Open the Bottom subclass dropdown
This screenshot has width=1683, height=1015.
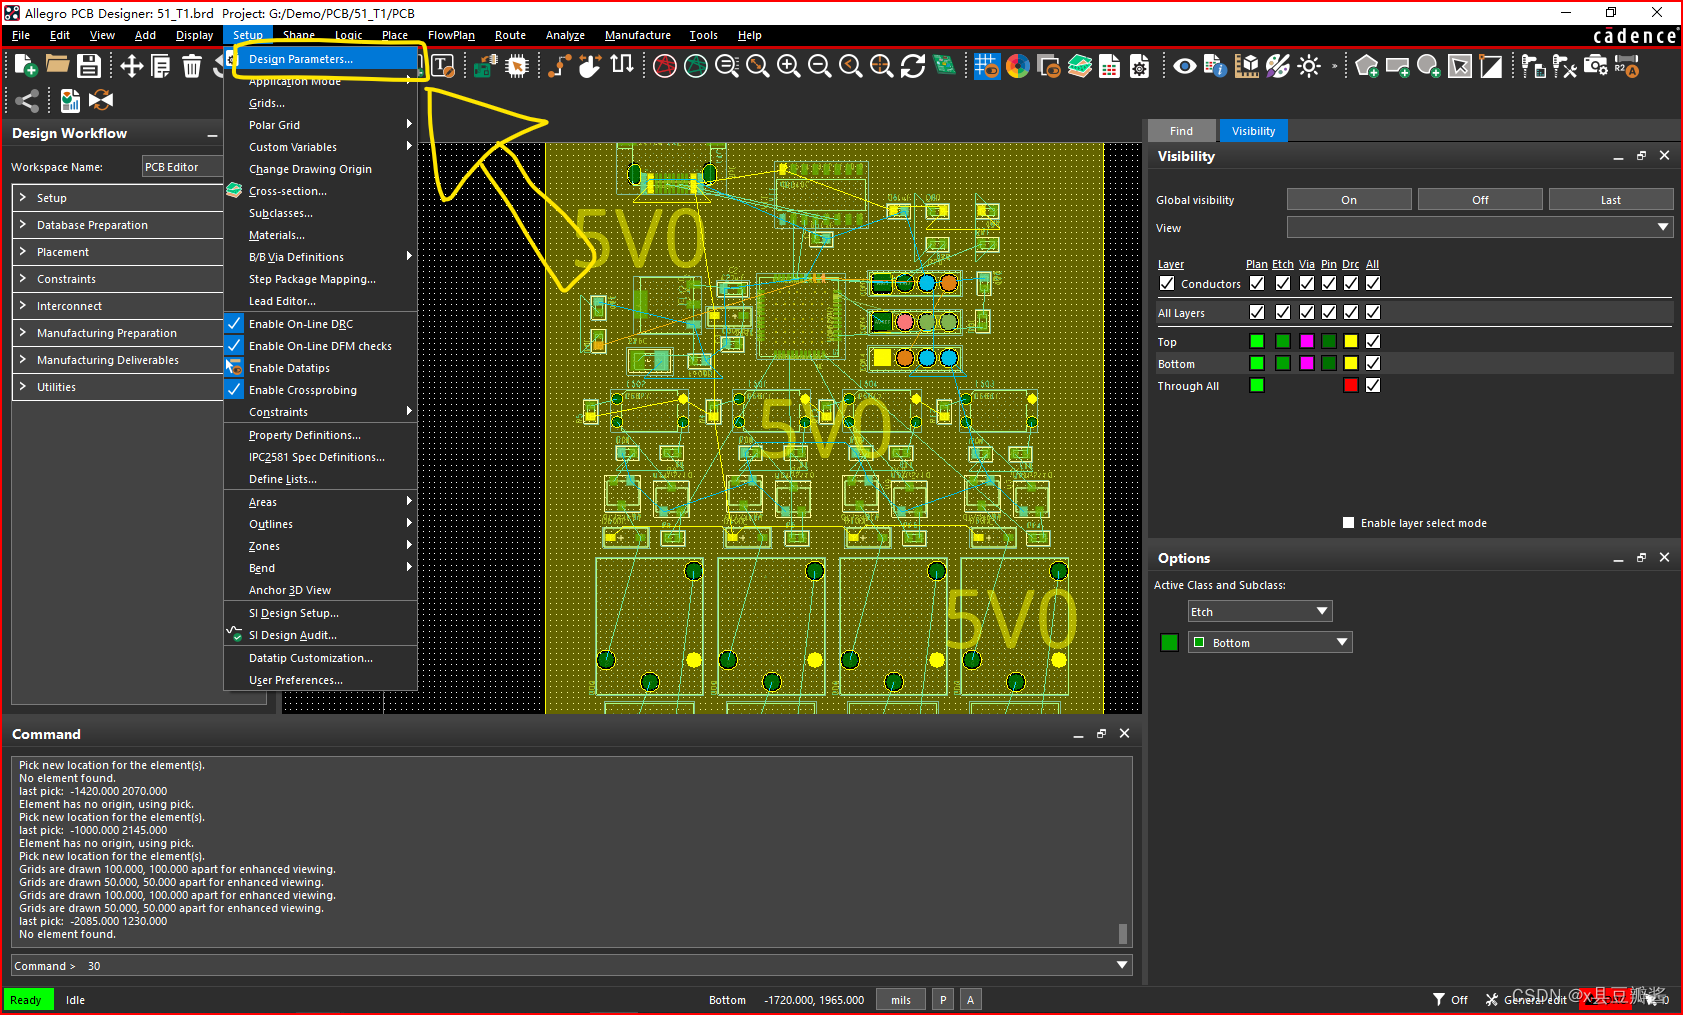point(1270,642)
